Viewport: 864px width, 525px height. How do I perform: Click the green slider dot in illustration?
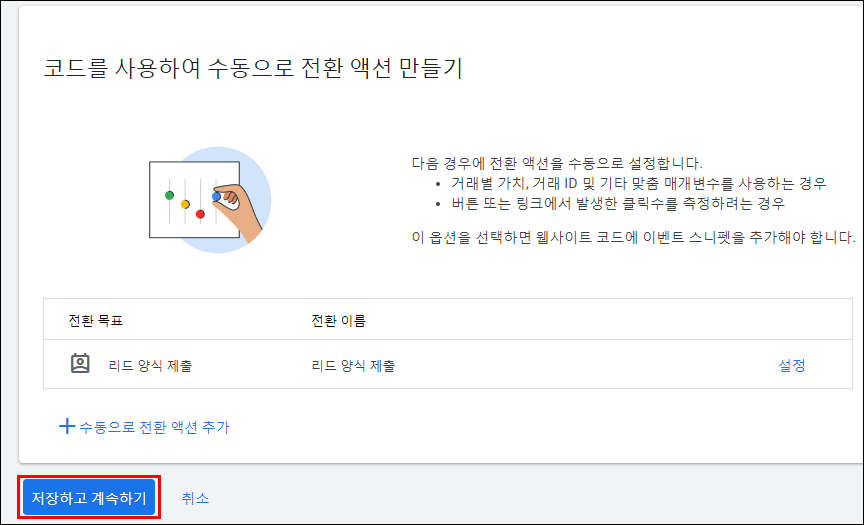(x=170, y=194)
